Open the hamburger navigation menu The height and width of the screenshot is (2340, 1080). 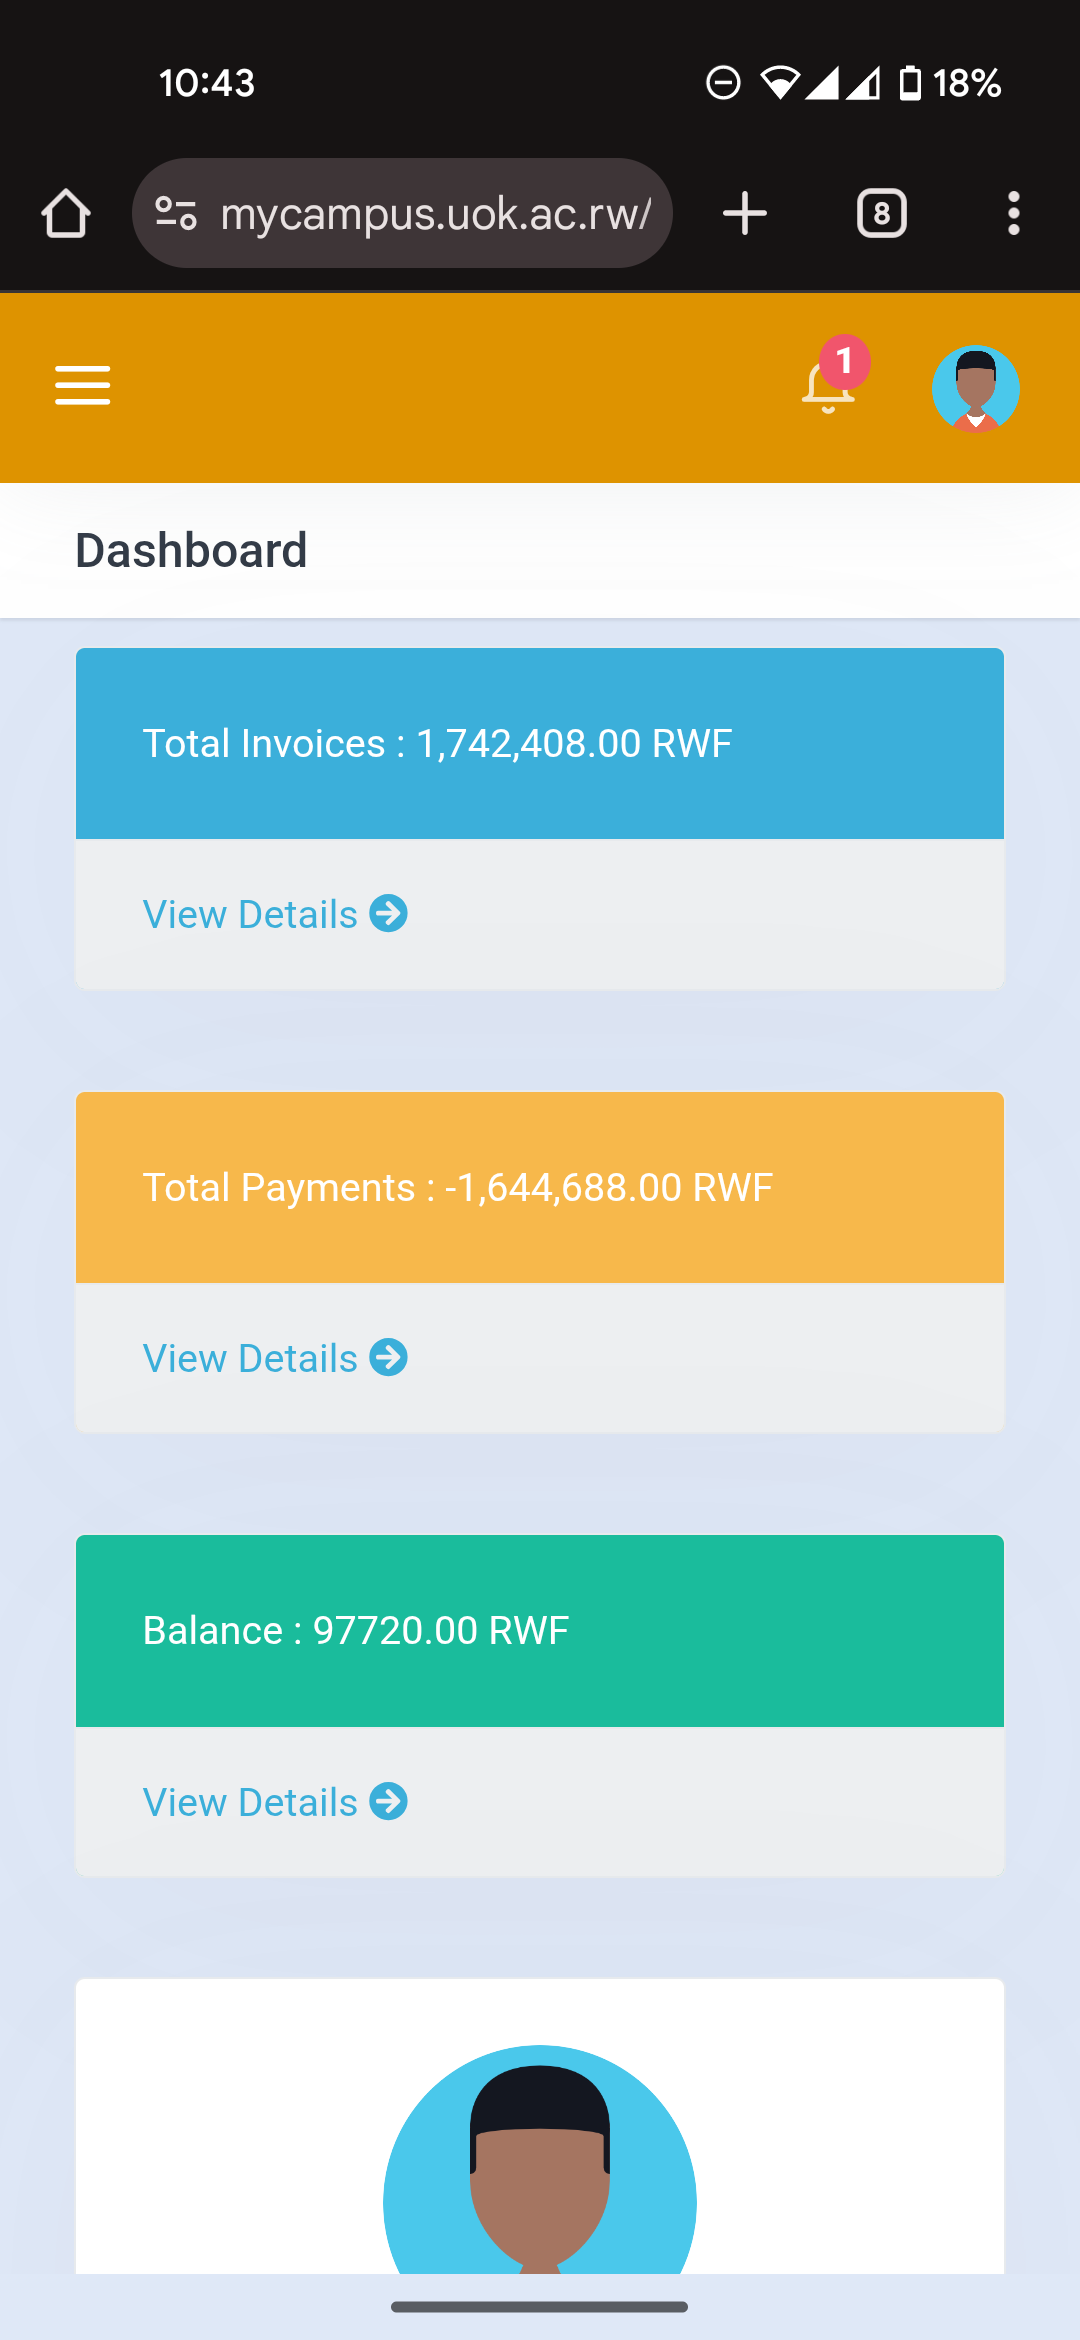(x=82, y=385)
